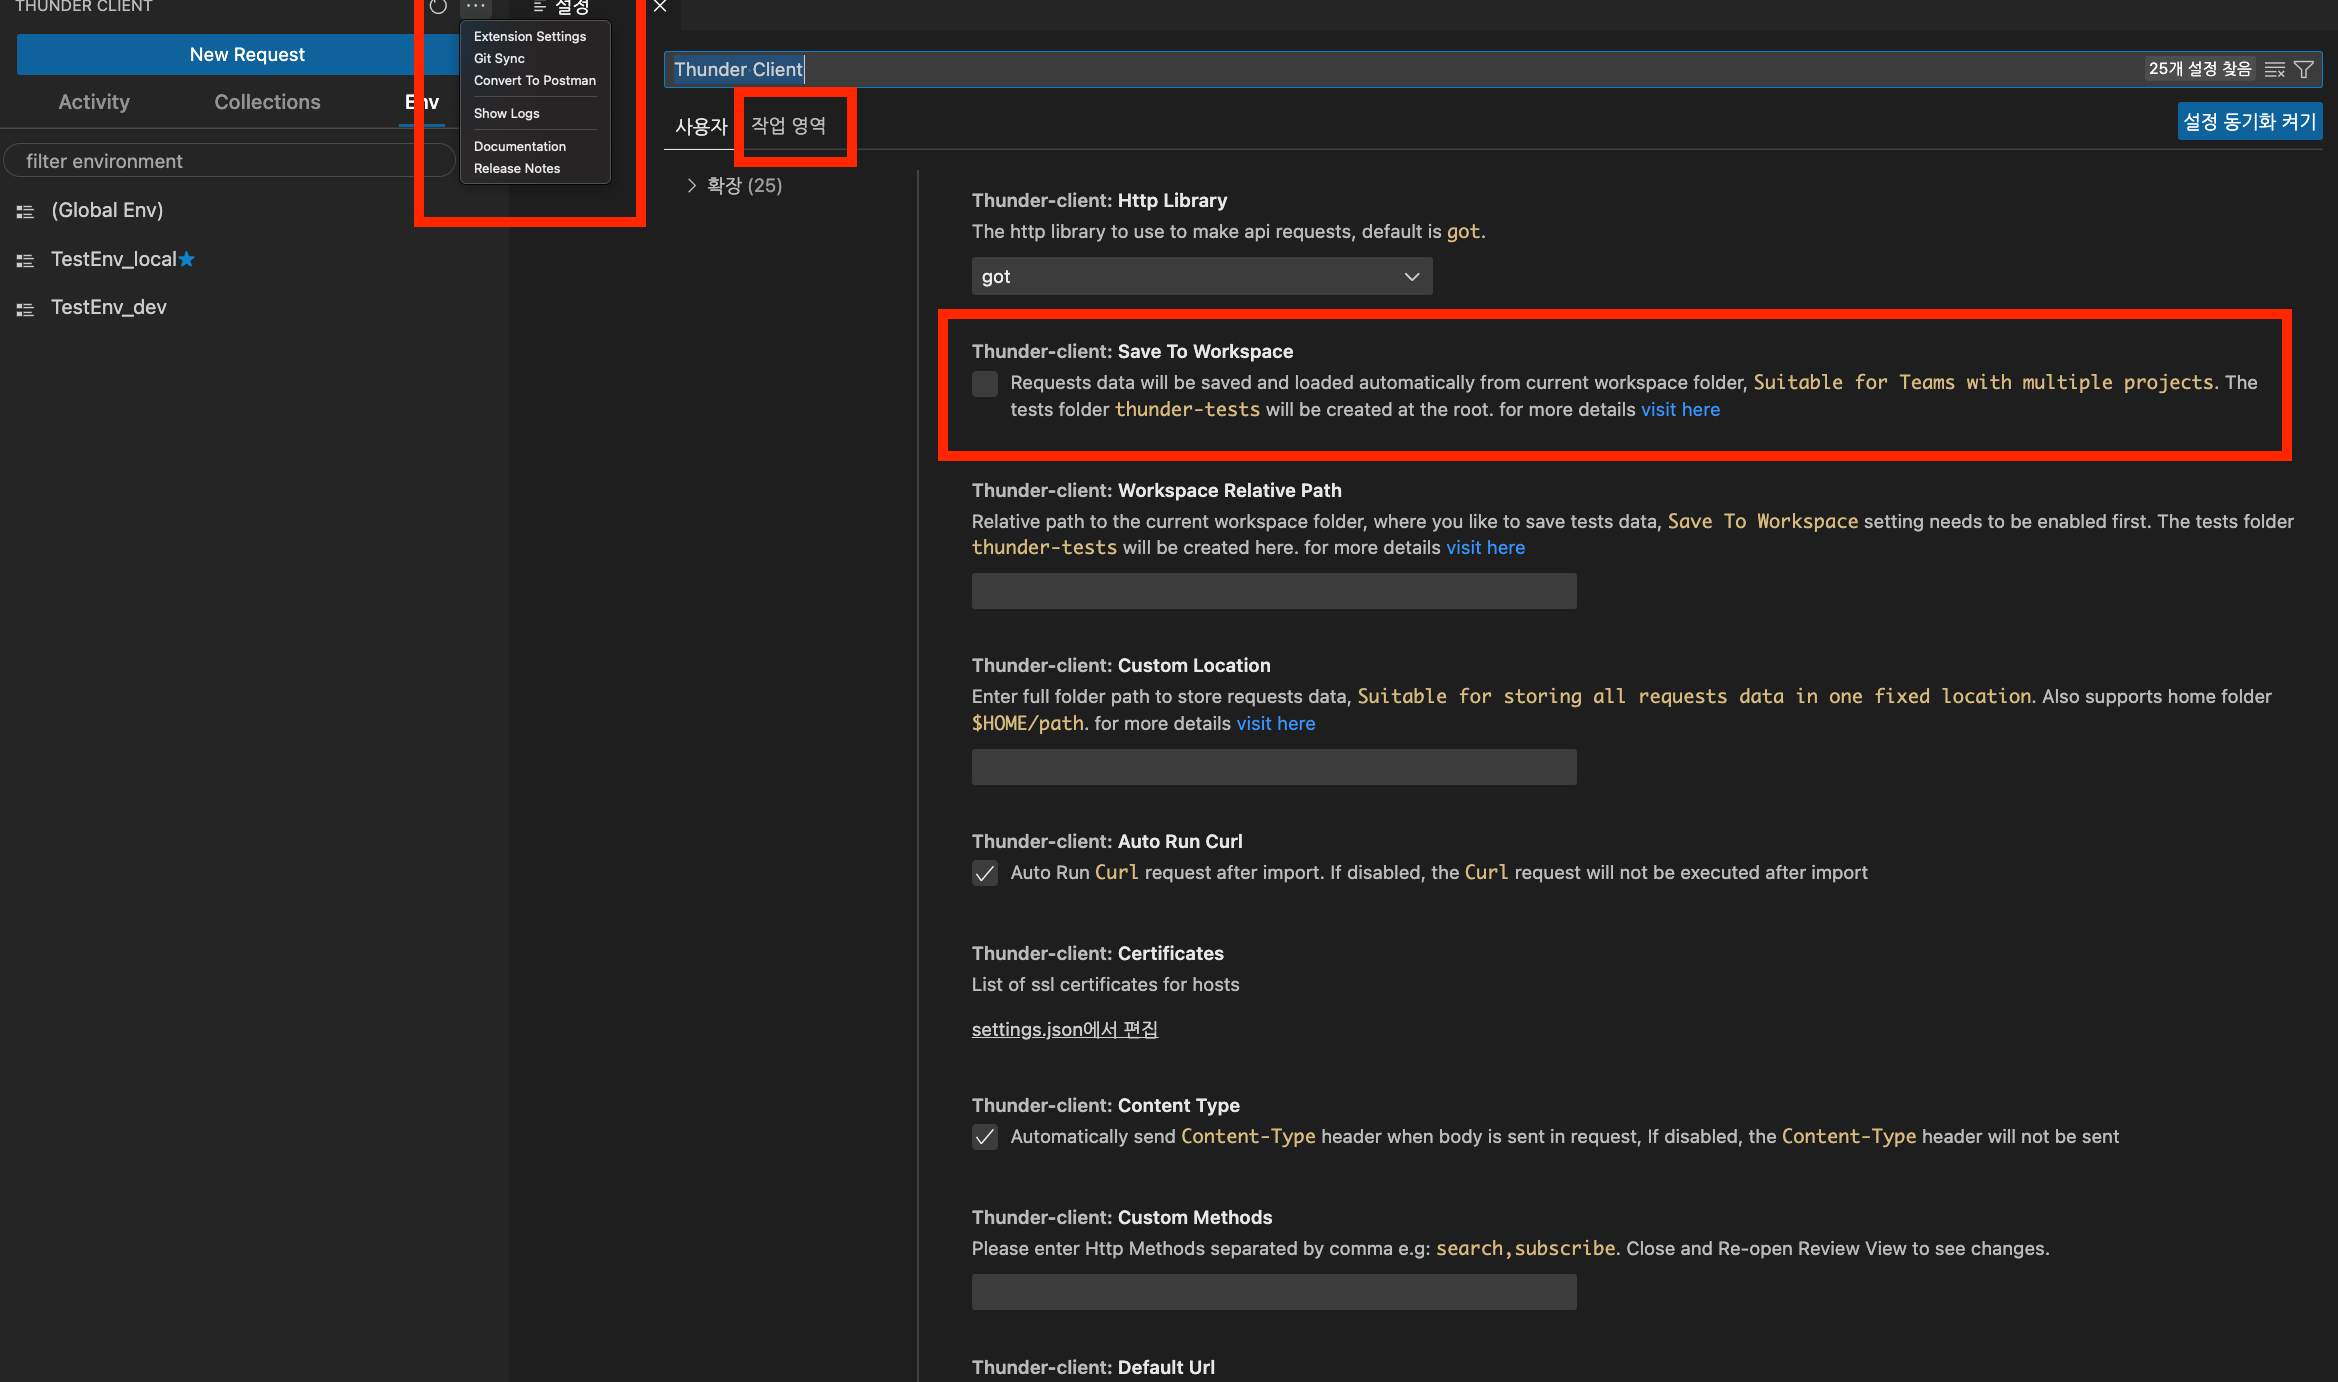Uncheck the Content Type checkbox
The width and height of the screenshot is (2338, 1382).
985,1137
